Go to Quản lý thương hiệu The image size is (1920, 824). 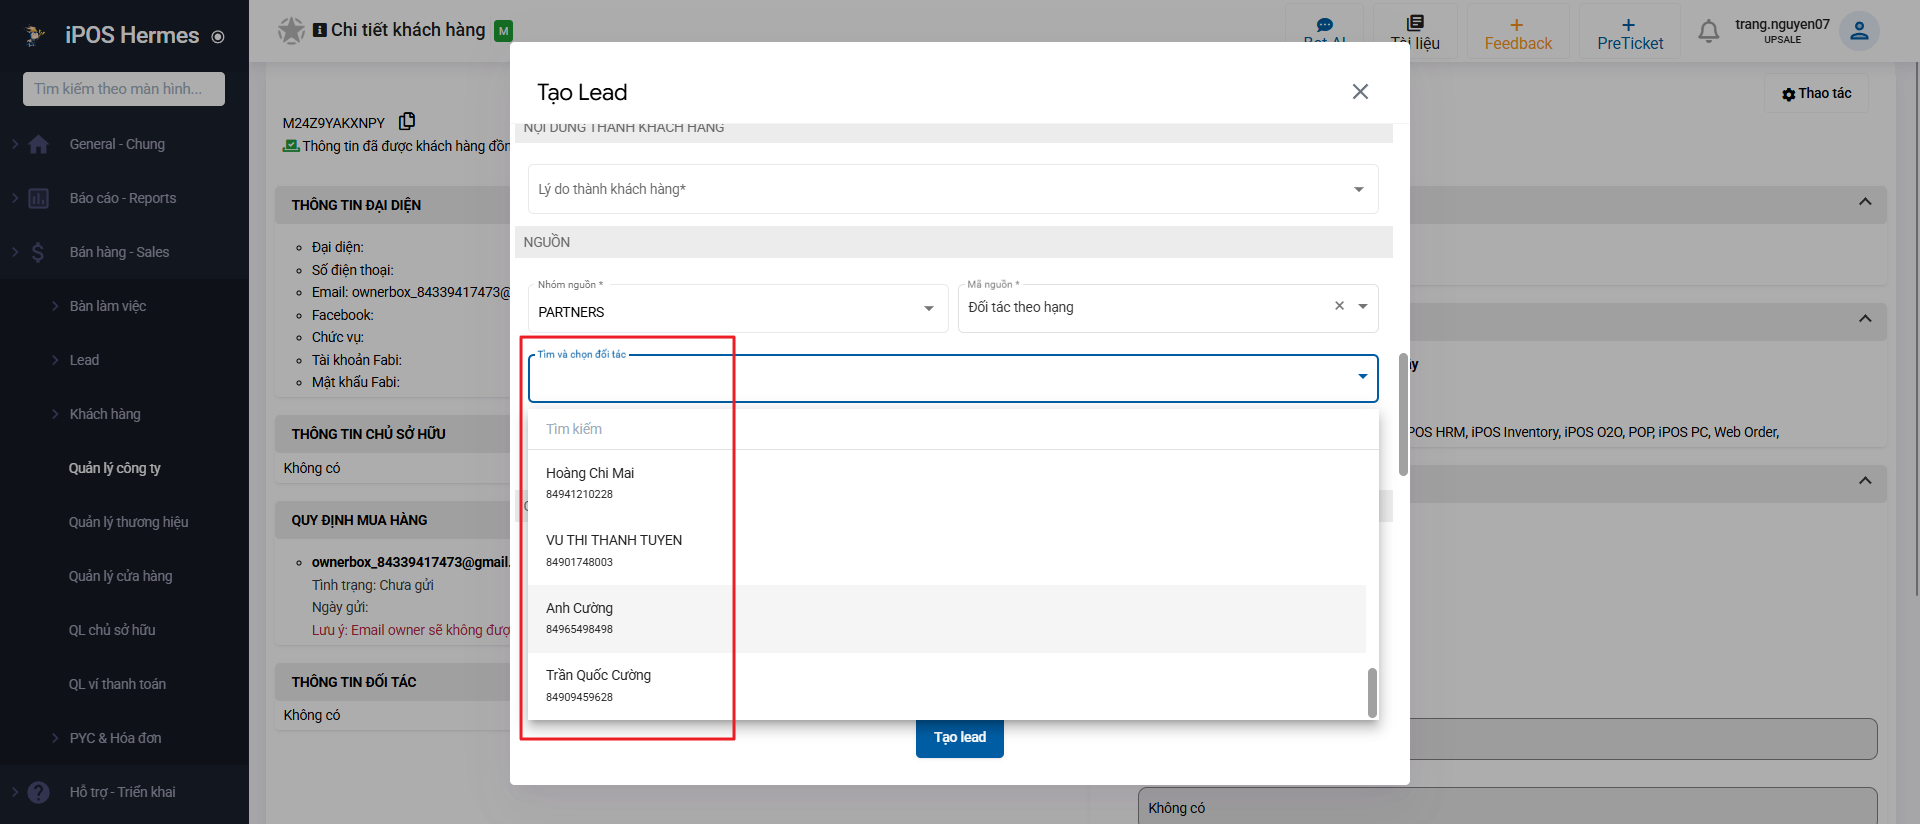[x=129, y=522]
